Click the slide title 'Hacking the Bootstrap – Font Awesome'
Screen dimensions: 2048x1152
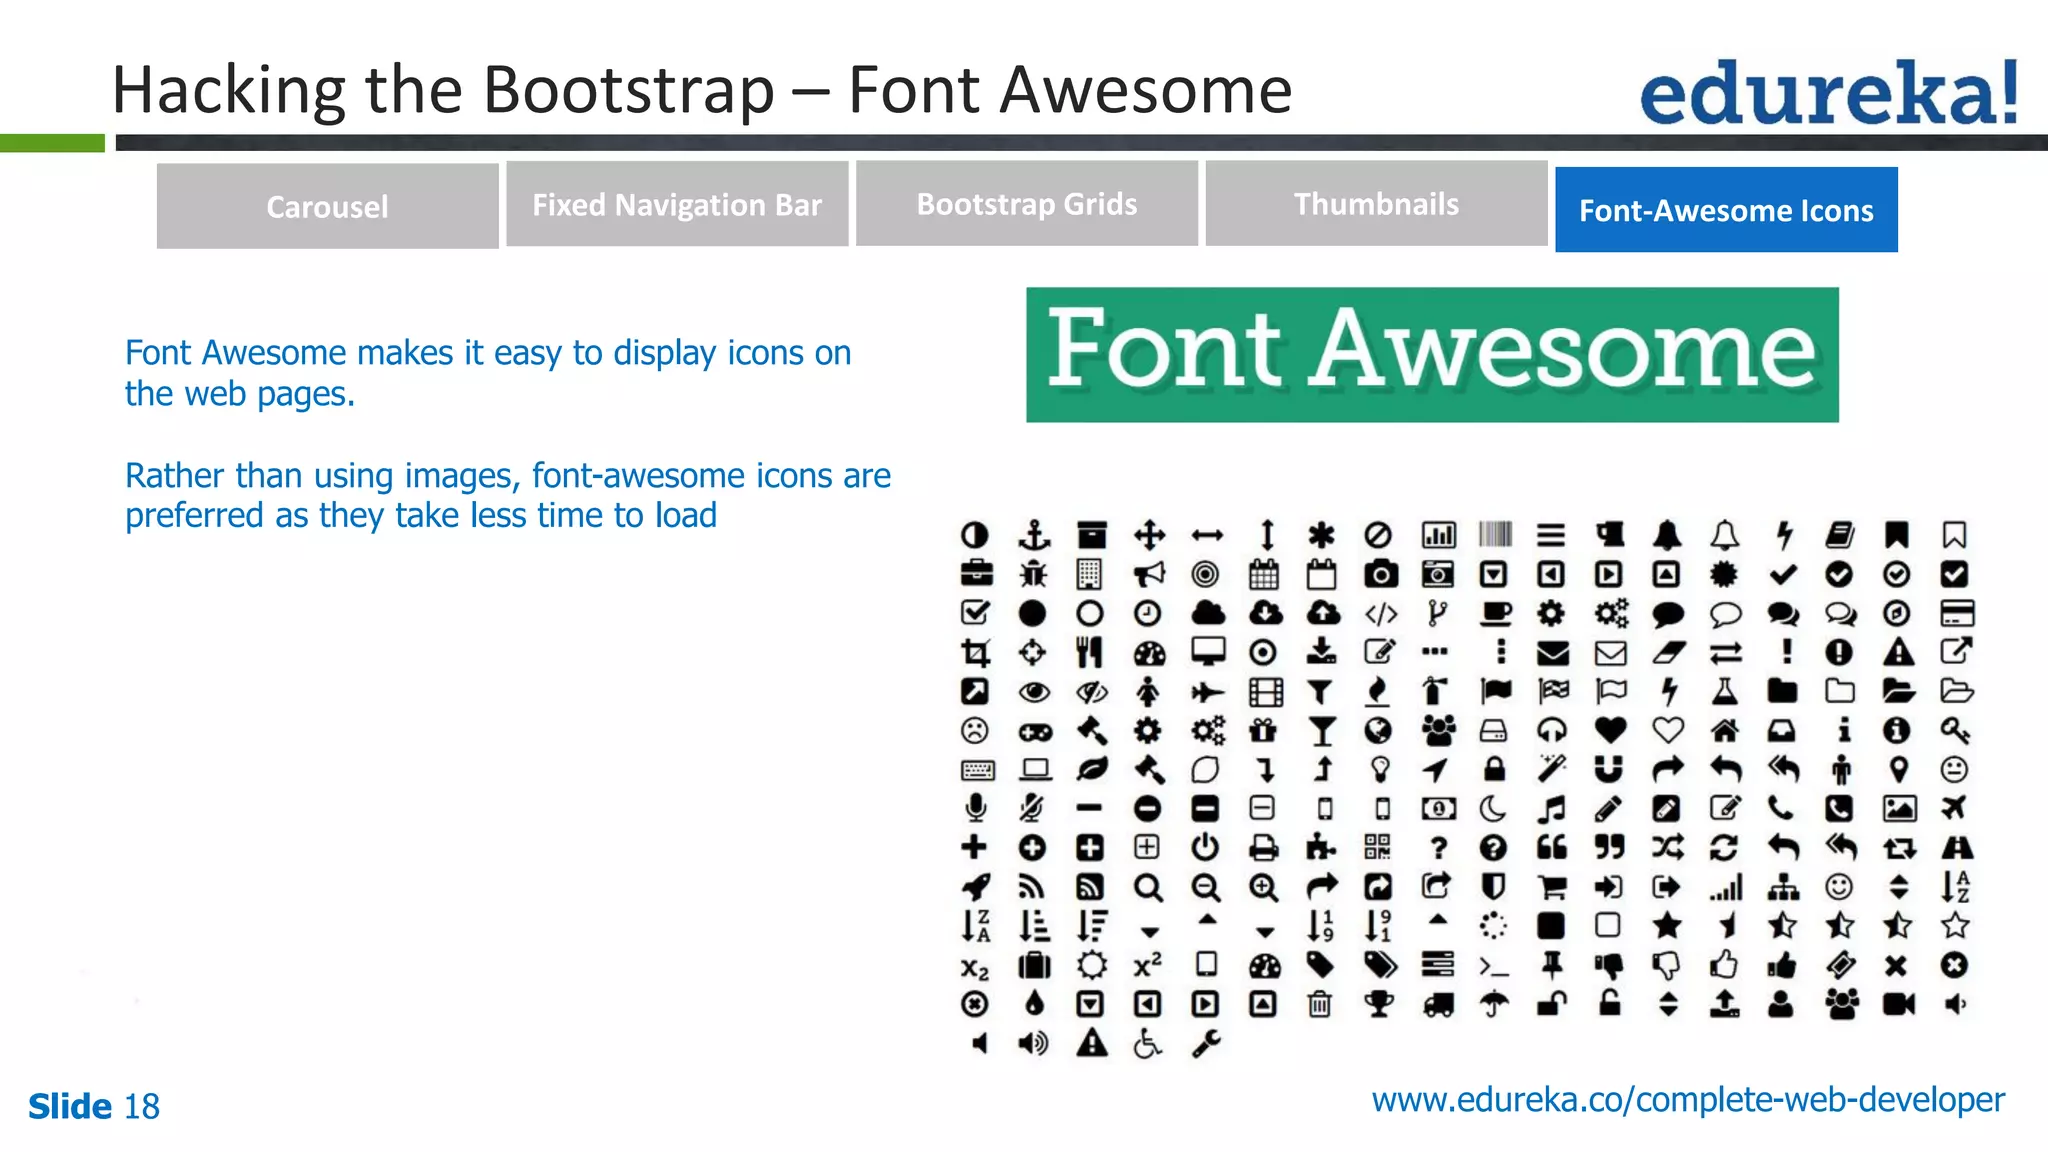pos(702,90)
